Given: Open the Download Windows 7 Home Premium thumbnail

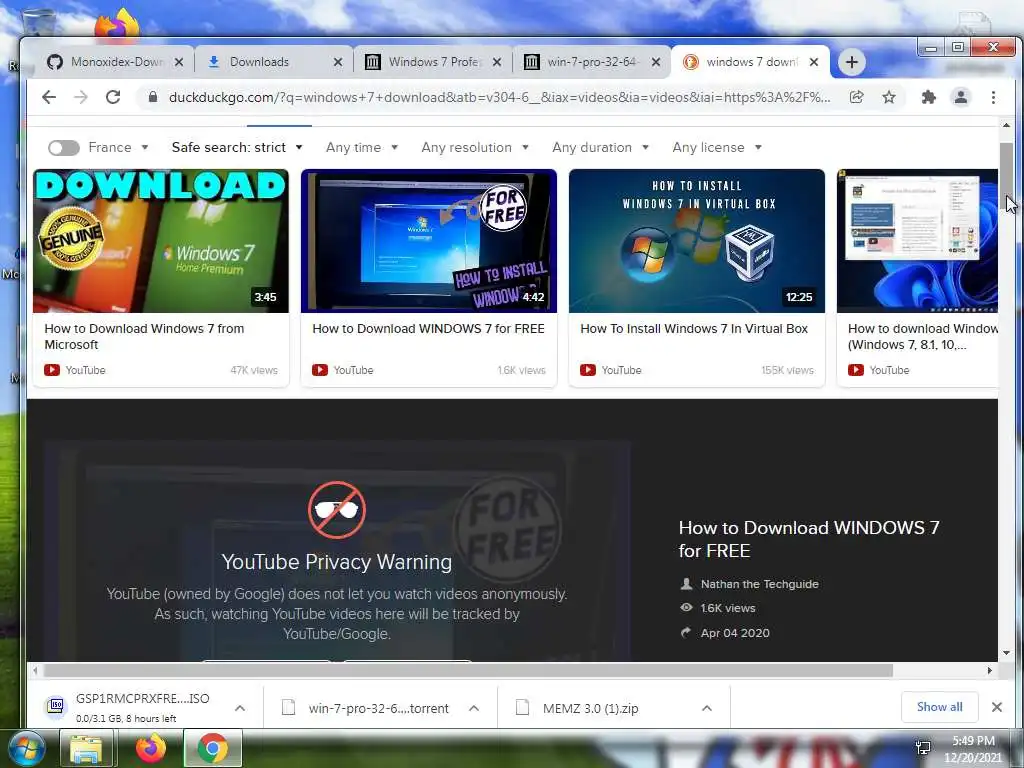Looking at the screenshot, I should (x=161, y=241).
